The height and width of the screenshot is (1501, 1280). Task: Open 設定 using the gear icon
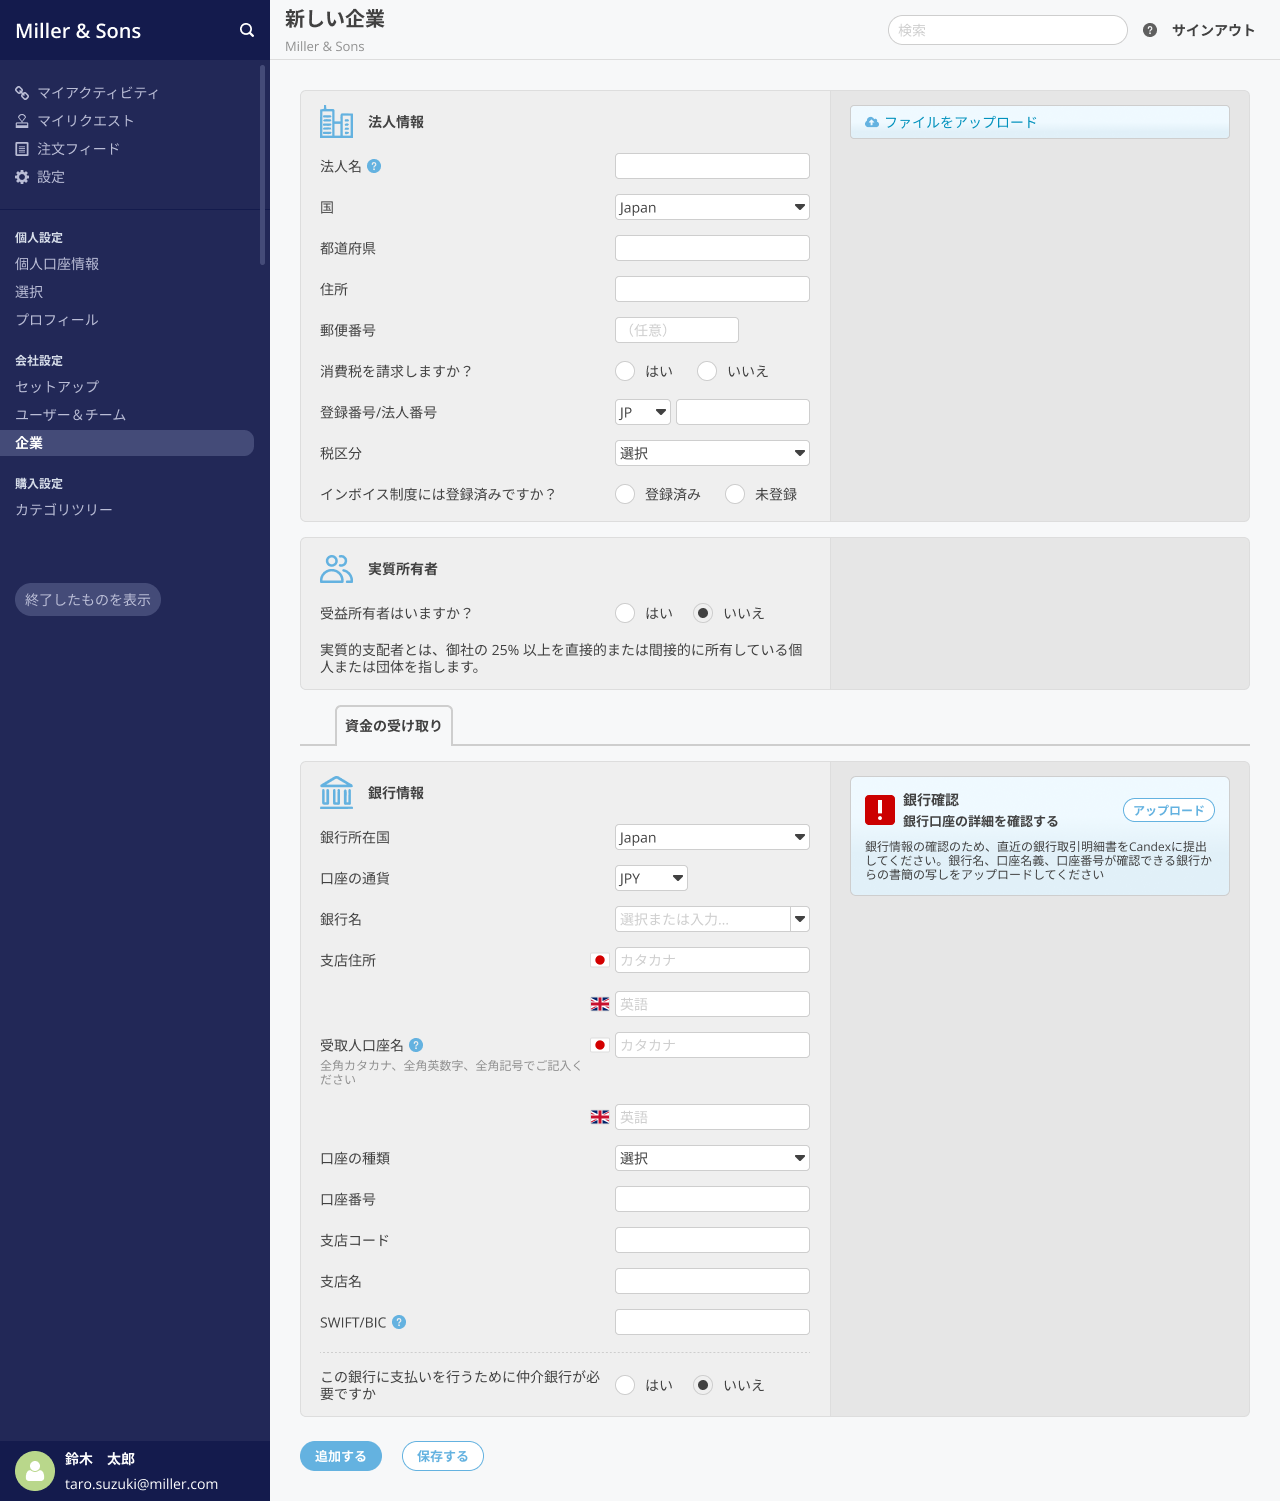coord(22,176)
